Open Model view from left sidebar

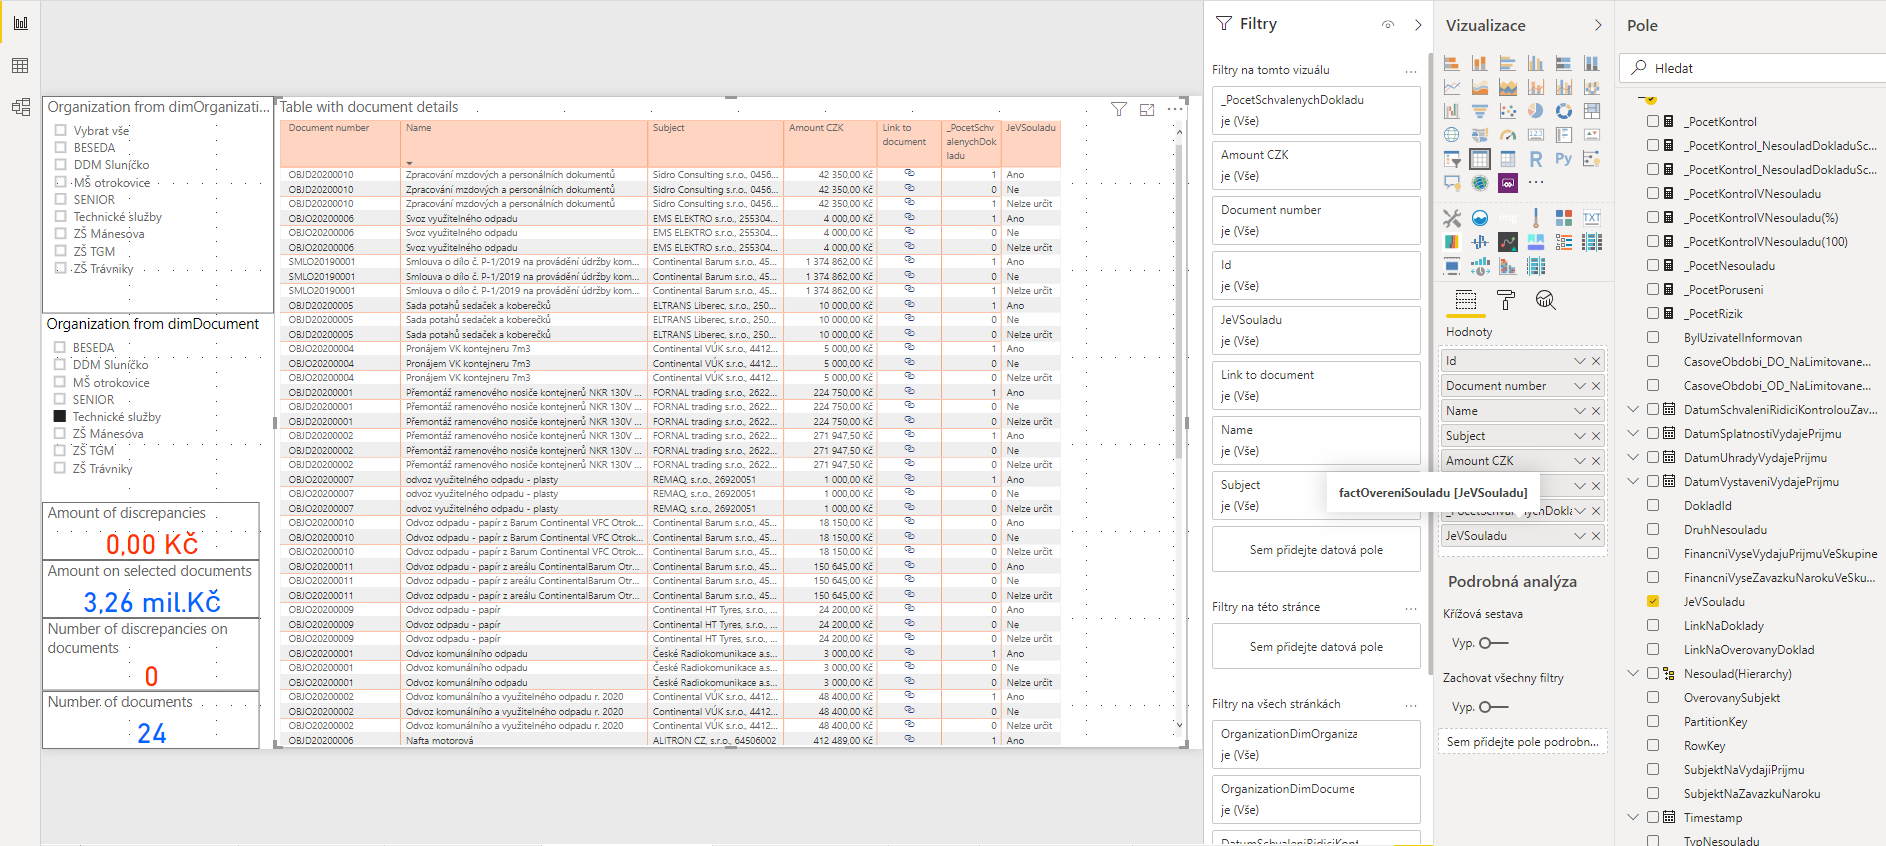pos(20,107)
